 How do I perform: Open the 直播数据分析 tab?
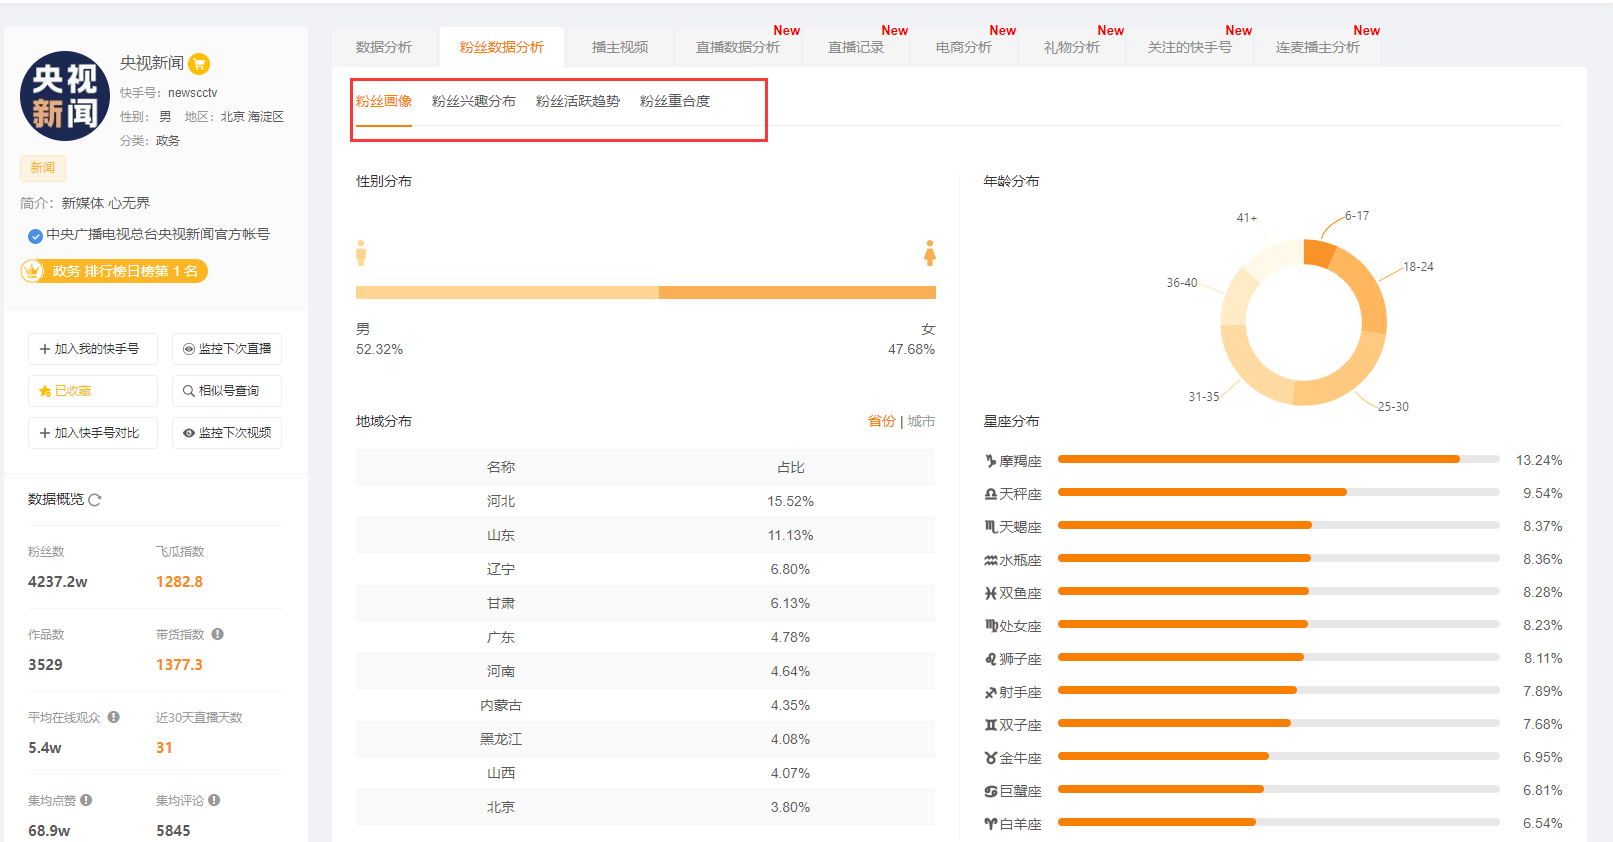point(737,47)
